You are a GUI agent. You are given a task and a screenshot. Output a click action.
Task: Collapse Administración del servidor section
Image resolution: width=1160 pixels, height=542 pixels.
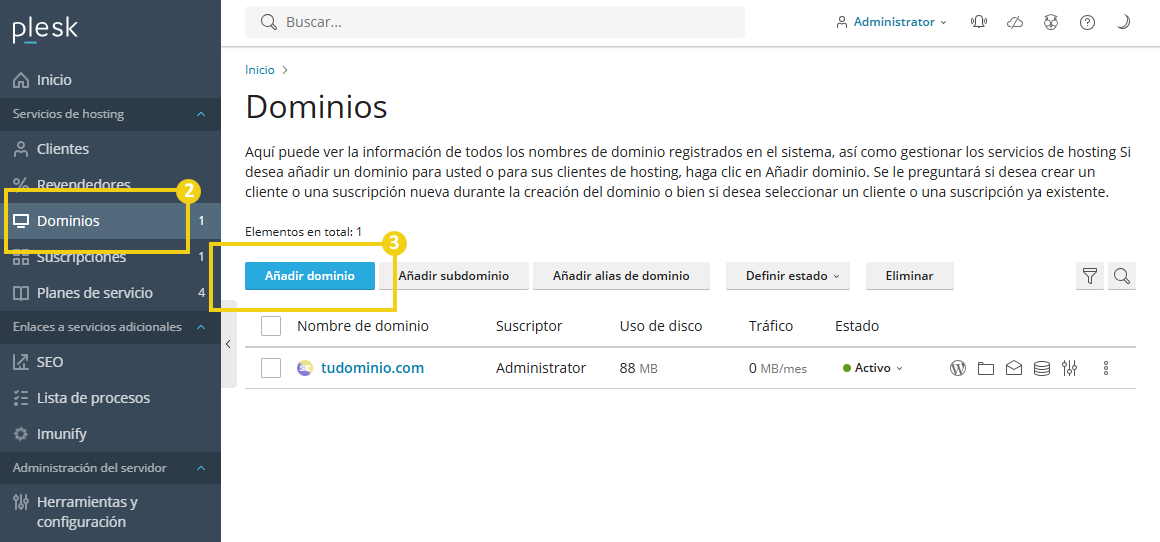click(200, 468)
